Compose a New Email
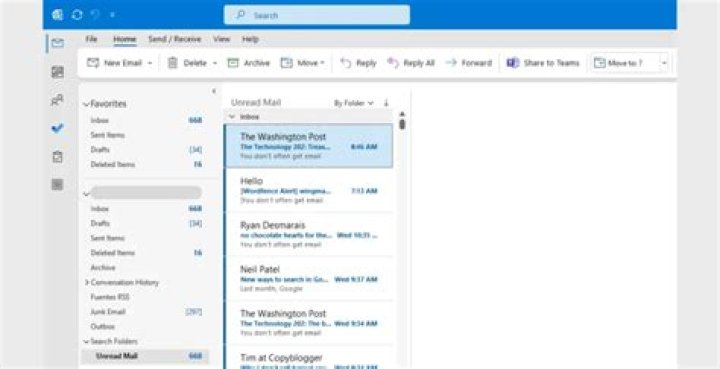The width and height of the screenshot is (720, 369). pos(115,63)
